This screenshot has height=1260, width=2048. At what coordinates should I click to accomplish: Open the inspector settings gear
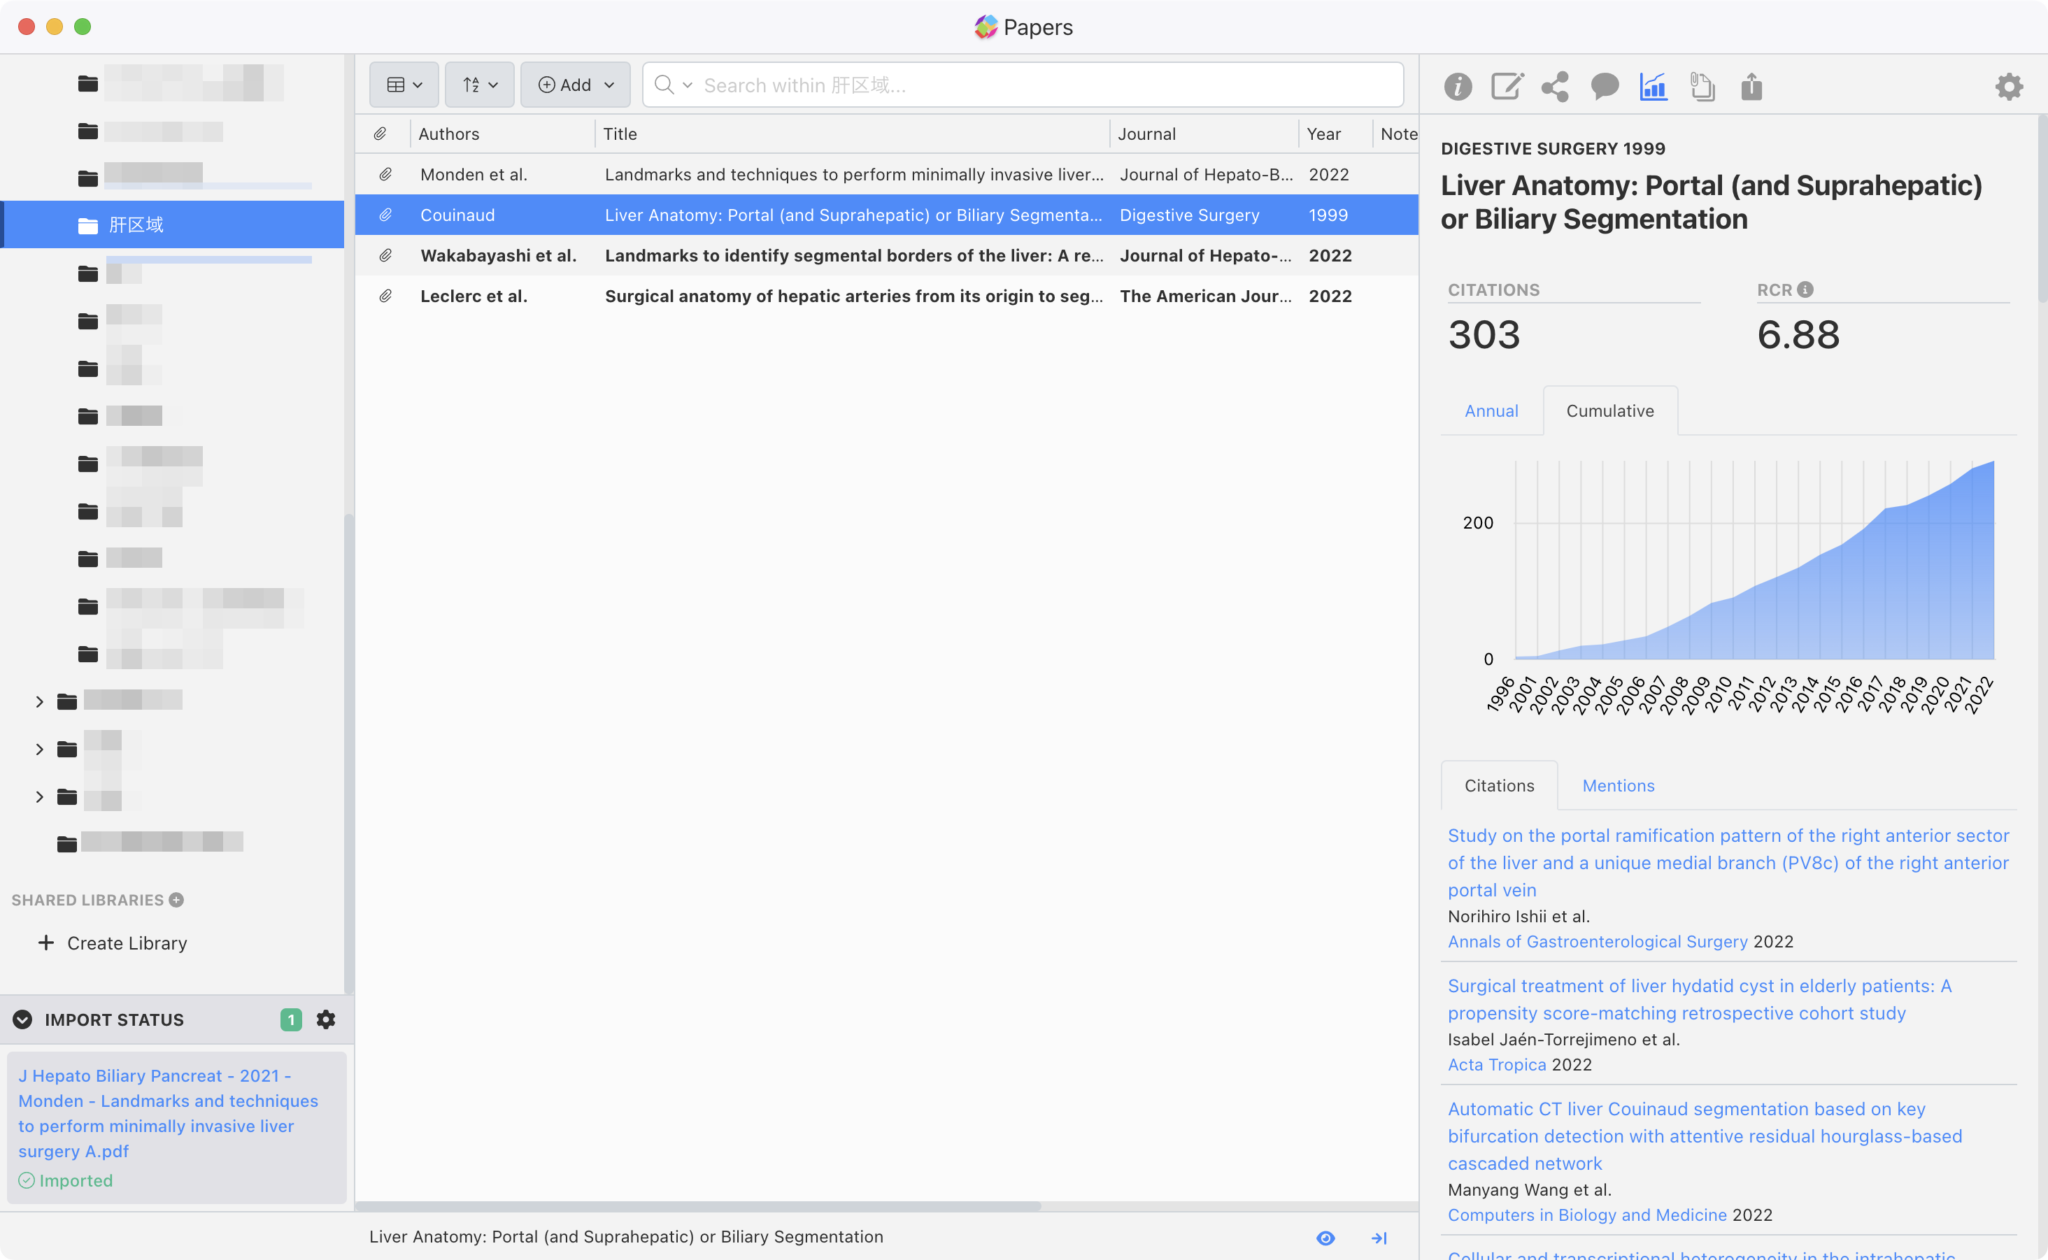click(x=2008, y=87)
